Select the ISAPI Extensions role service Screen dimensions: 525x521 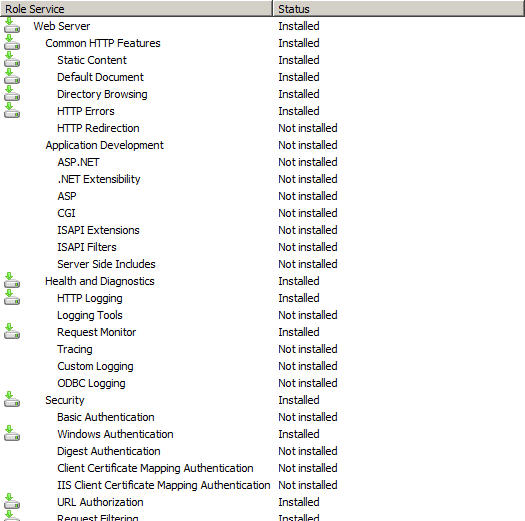[x=98, y=230]
